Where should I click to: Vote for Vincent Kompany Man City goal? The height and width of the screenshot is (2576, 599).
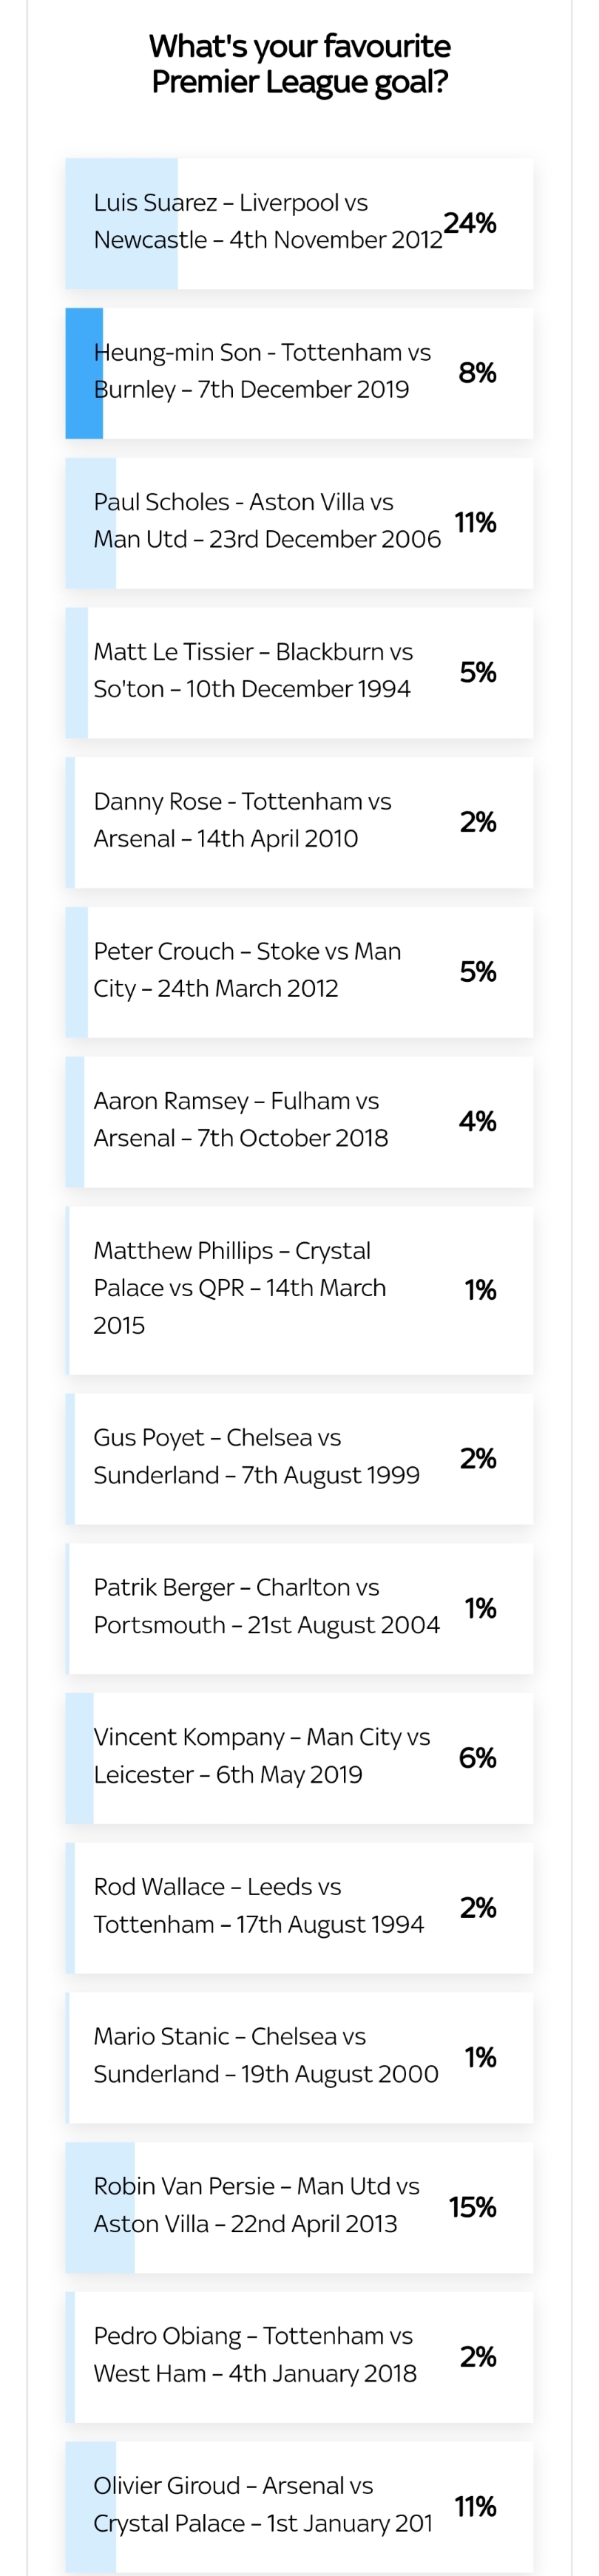pyautogui.click(x=299, y=1758)
